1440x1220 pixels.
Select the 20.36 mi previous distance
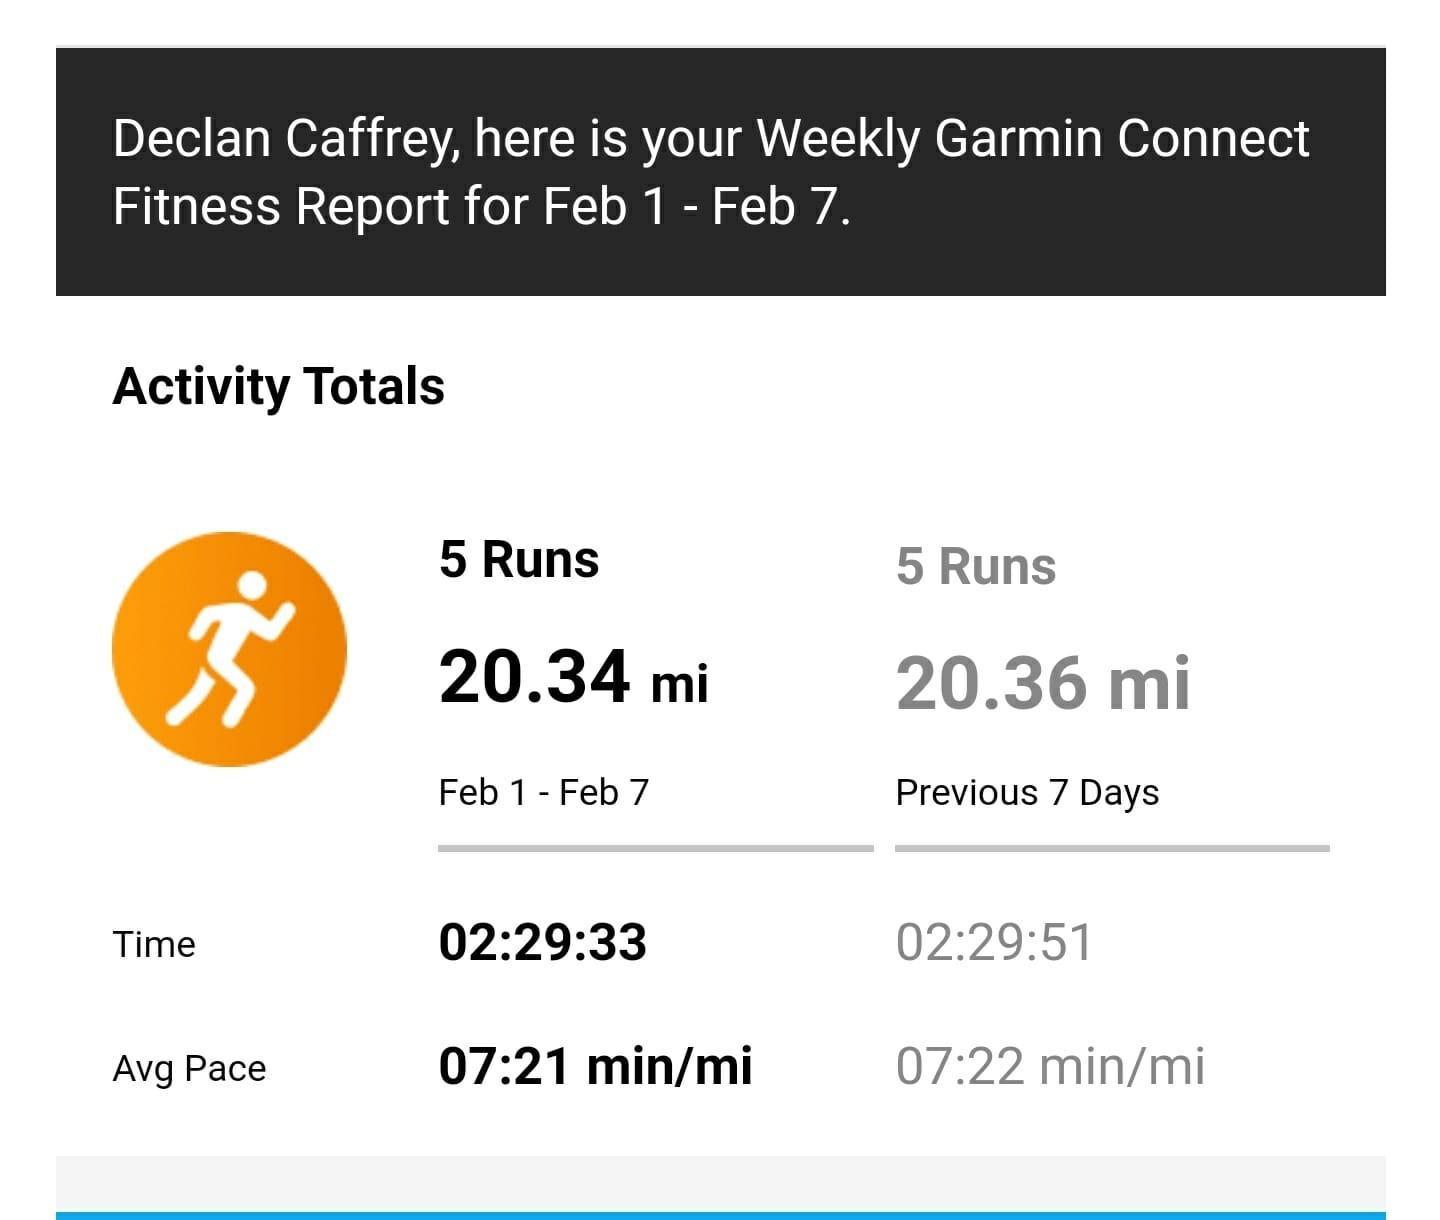1043,684
